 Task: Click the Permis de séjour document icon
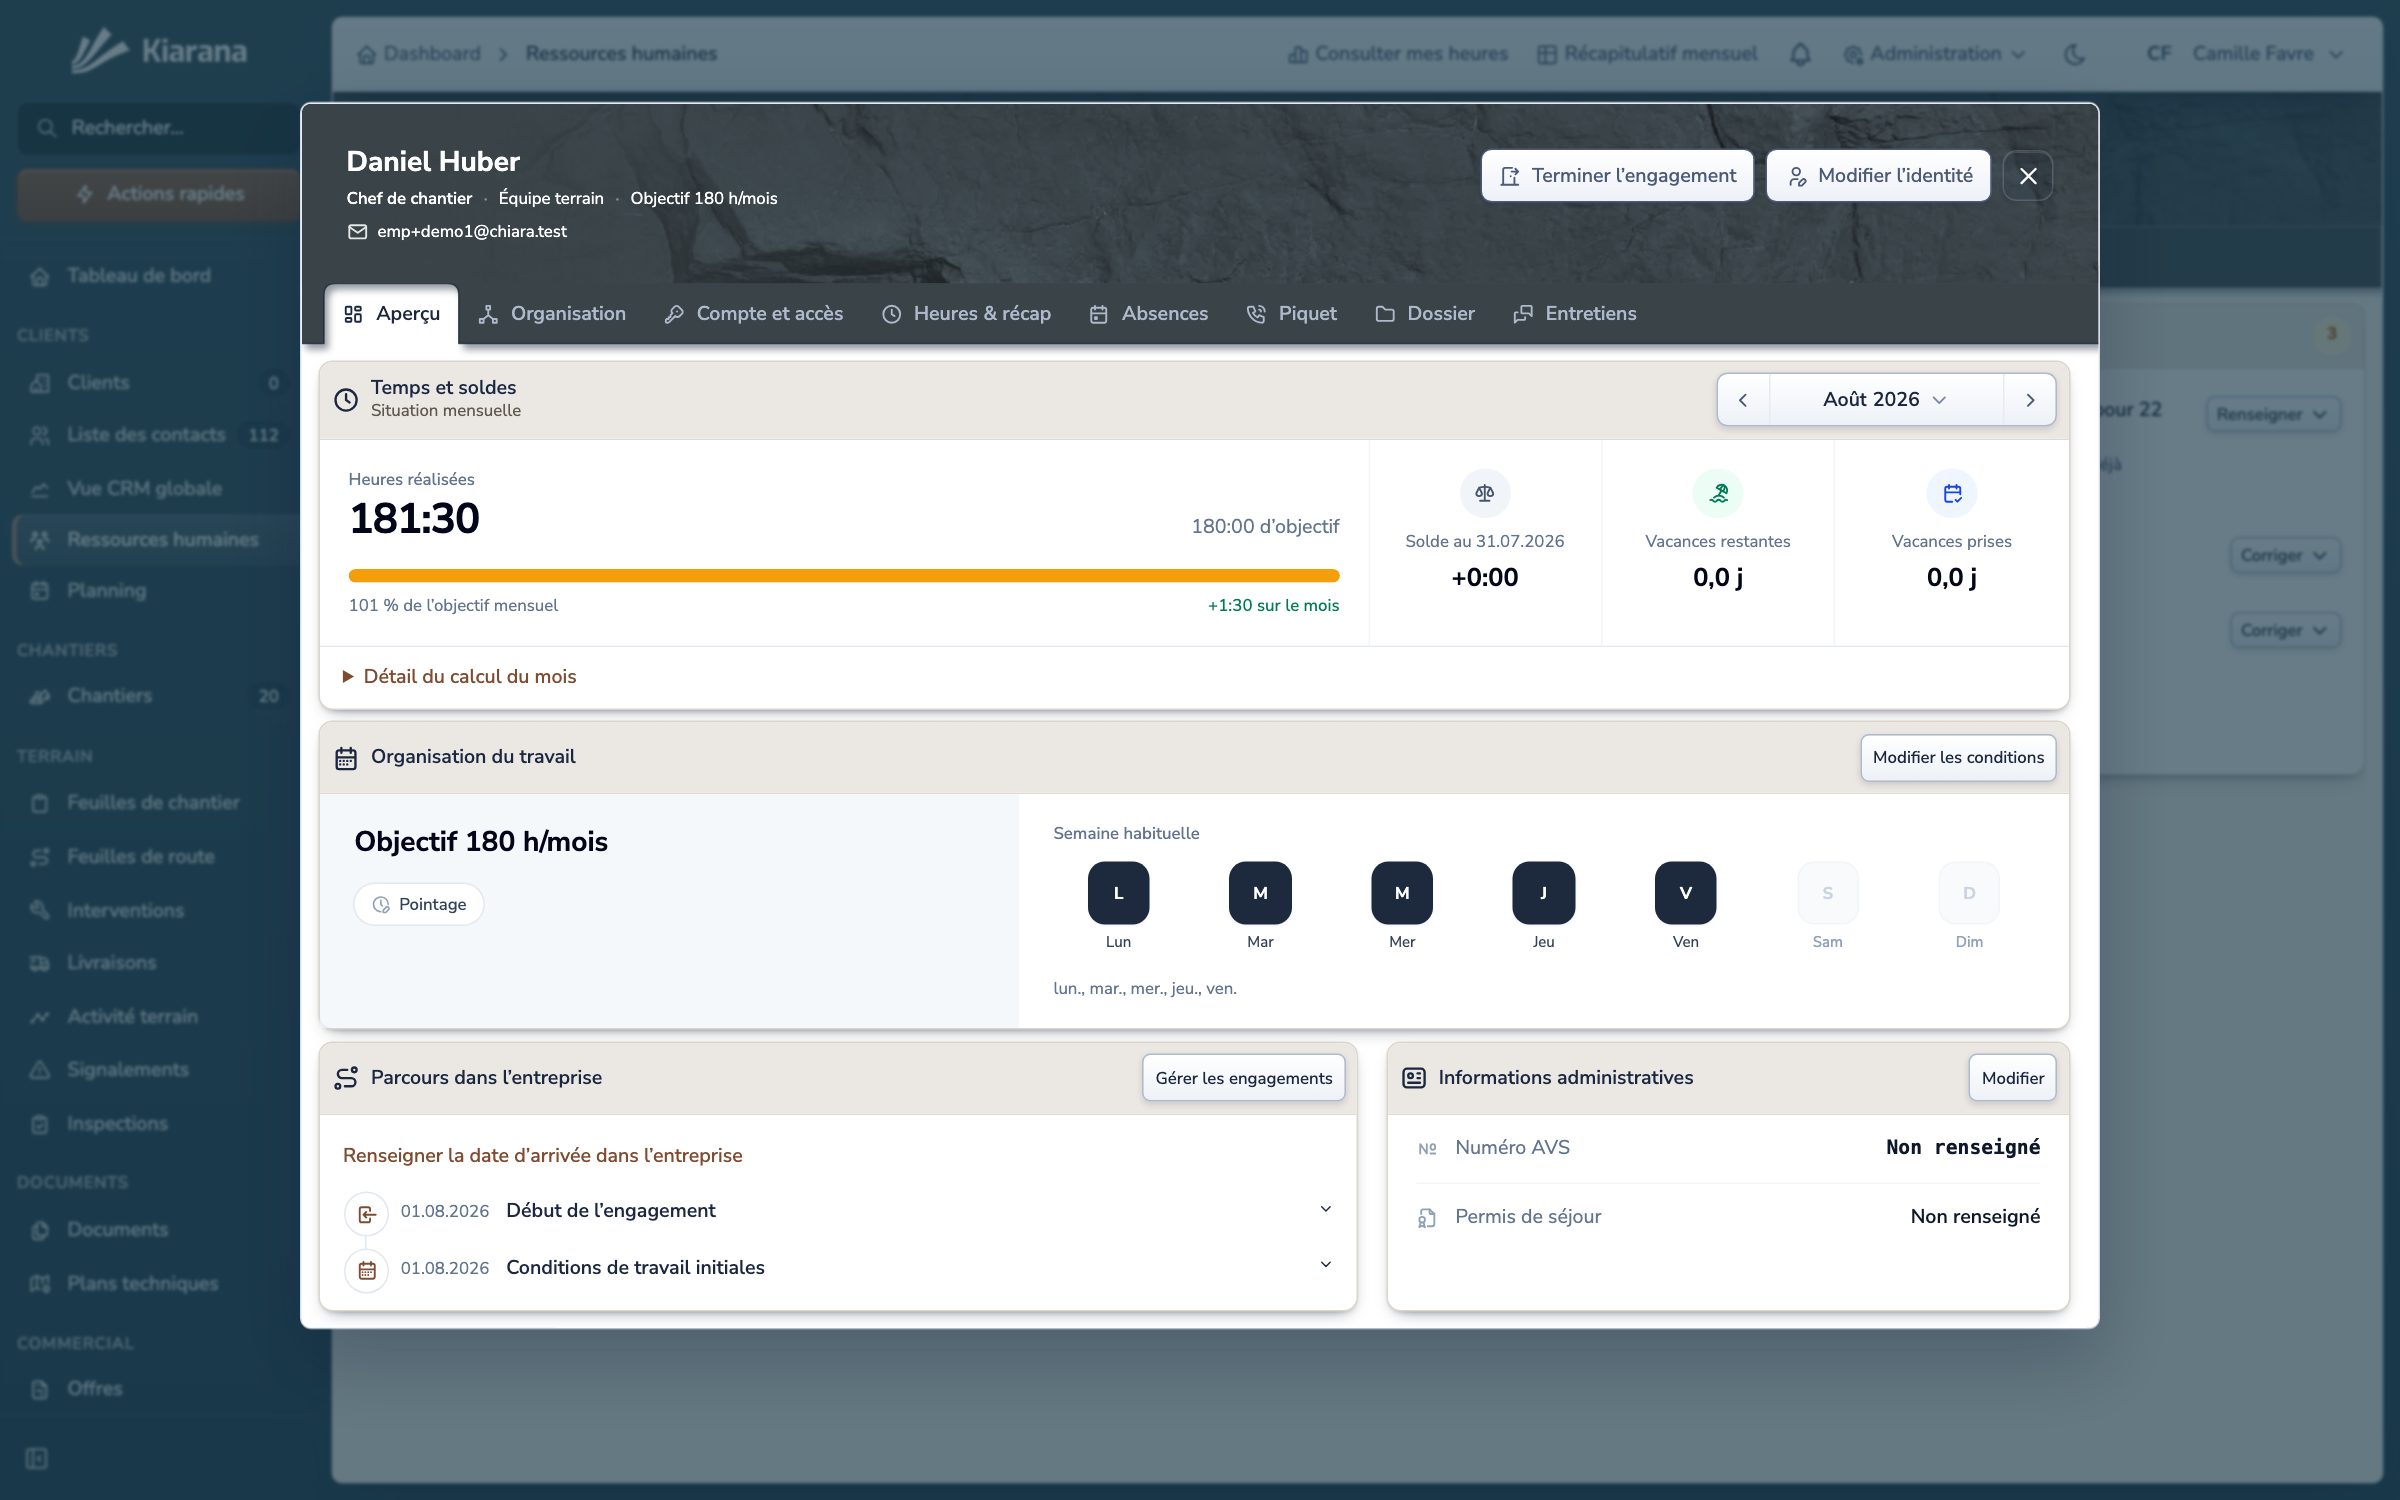(1427, 1218)
